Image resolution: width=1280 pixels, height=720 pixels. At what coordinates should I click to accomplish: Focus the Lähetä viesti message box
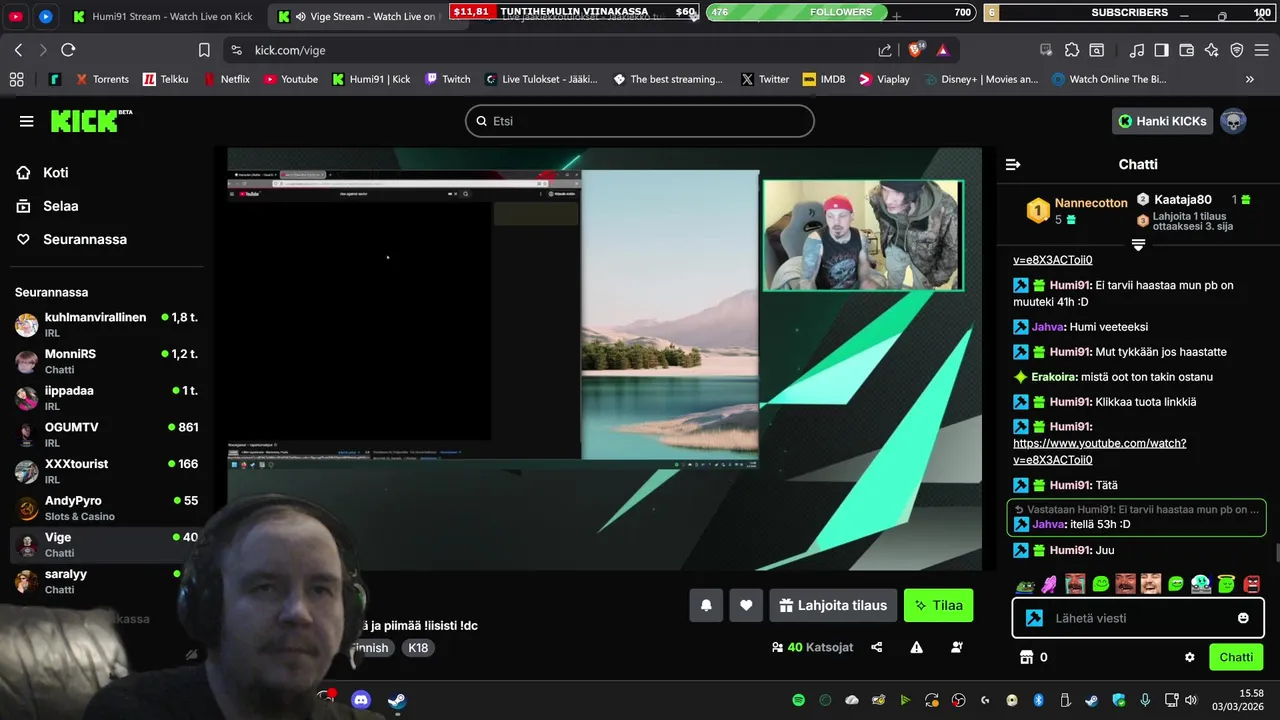pyautogui.click(x=1138, y=618)
